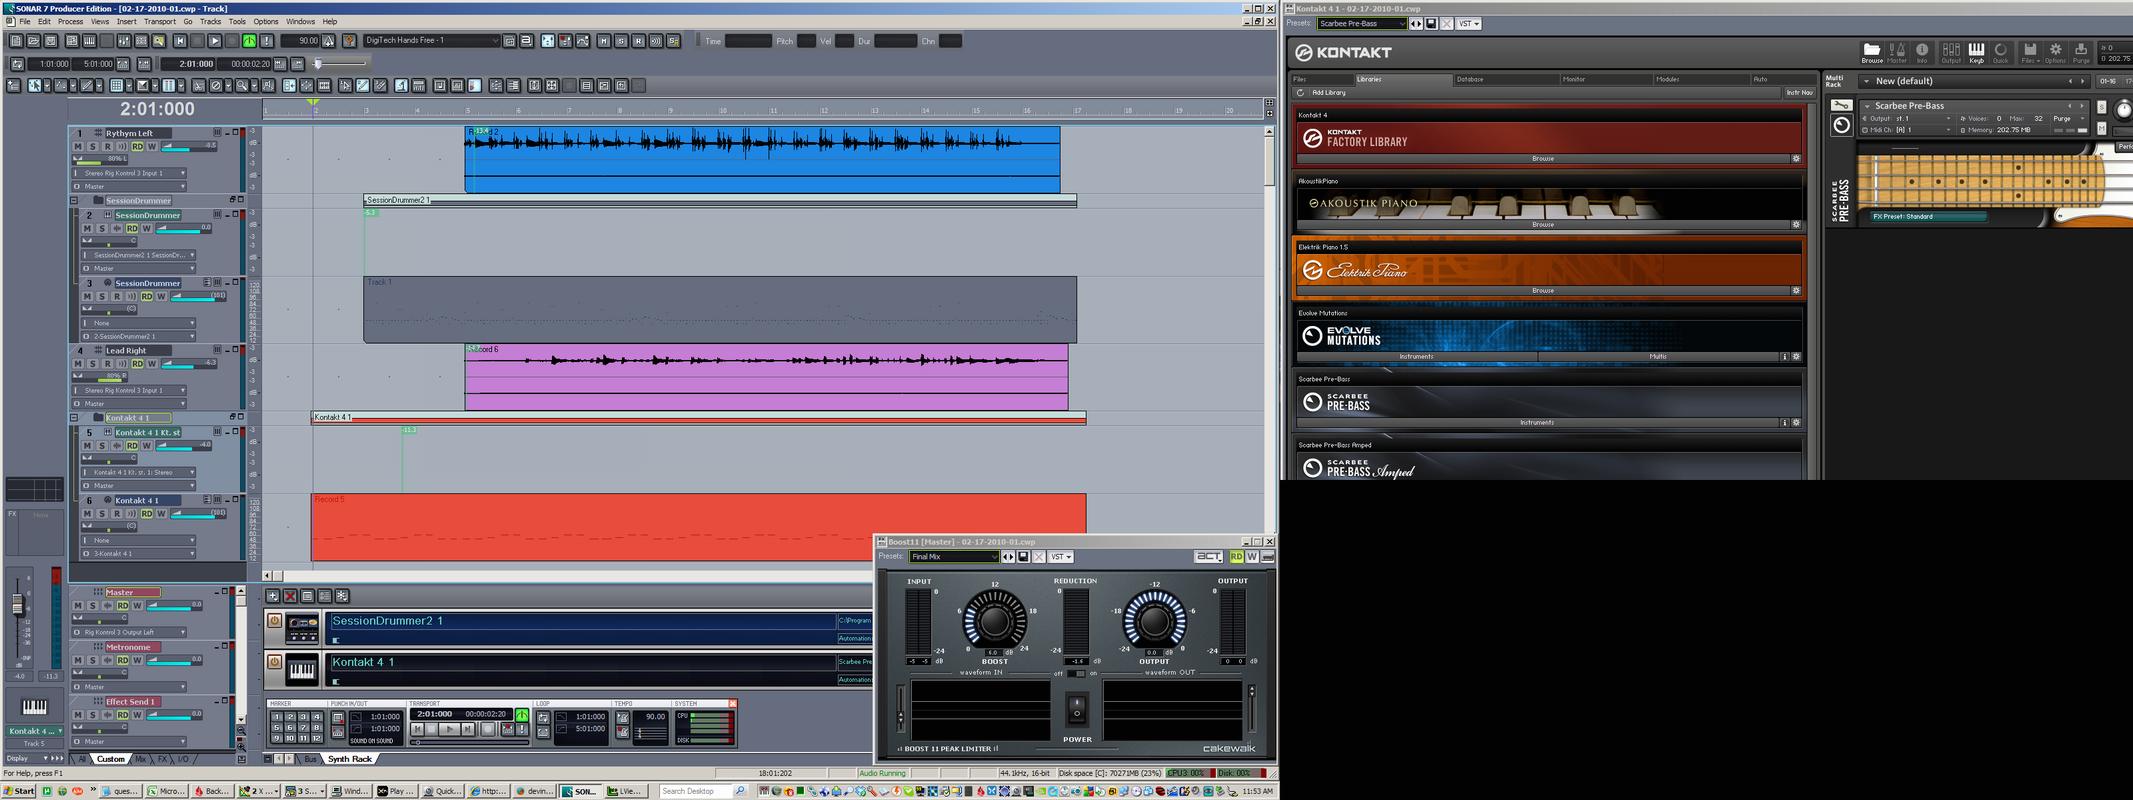The image size is (2133, 800).
Task: Adjust the Boost11 OUTPUT knob
Action: pyautogui.click(x=1154, y=622)
